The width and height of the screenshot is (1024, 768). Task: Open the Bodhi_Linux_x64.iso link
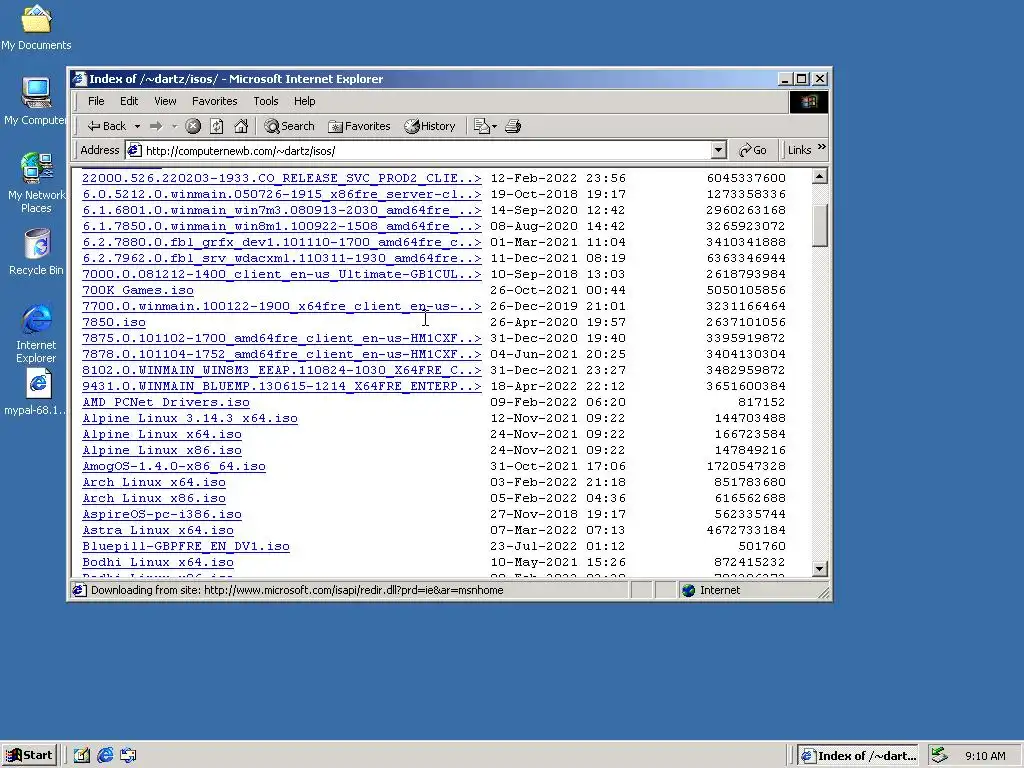(158, 562)
